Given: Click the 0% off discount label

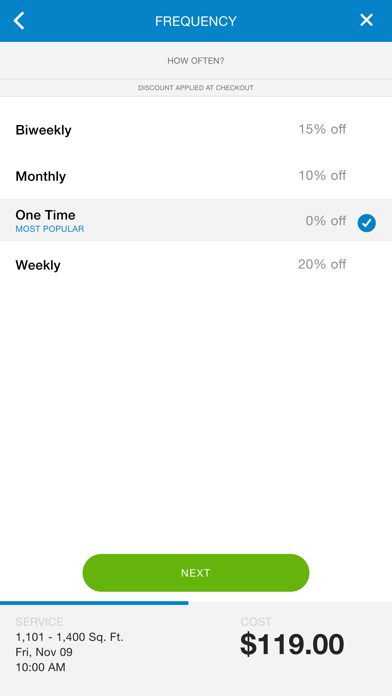Looking at the screenshot, I should tap(325, 221).
